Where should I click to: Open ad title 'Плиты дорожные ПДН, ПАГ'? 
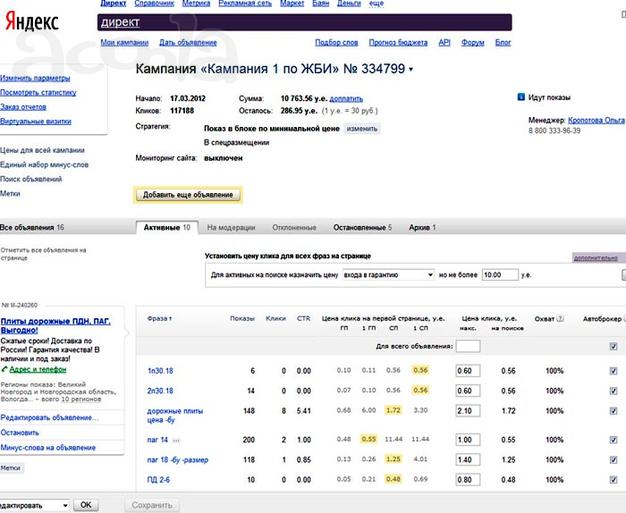coord(55,325)
